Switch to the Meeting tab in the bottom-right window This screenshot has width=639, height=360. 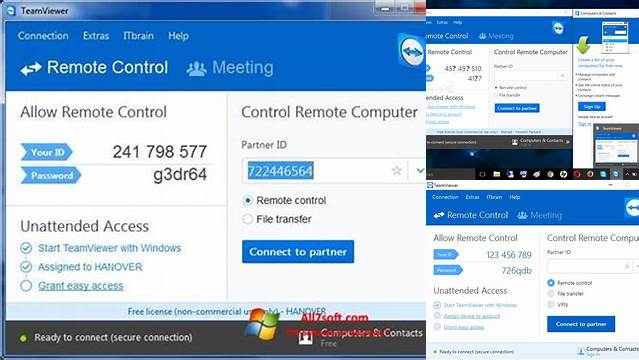pyautogui.click(x=539, y=215)
